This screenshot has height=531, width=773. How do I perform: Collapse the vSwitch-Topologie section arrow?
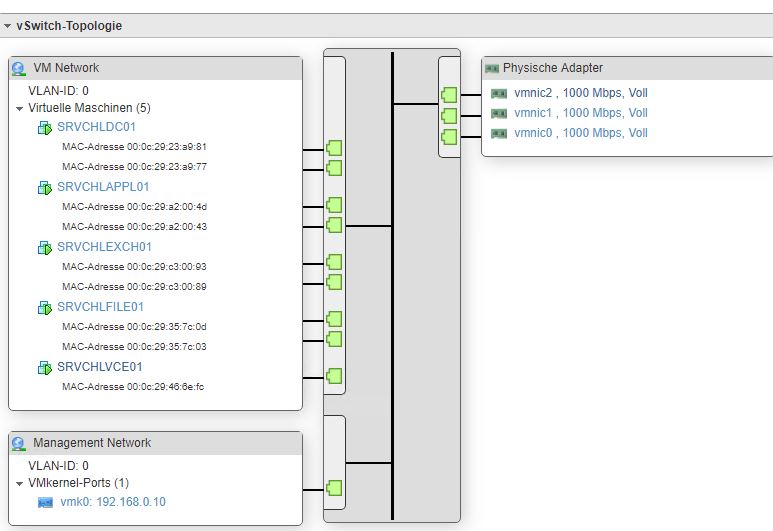[8, 26]
